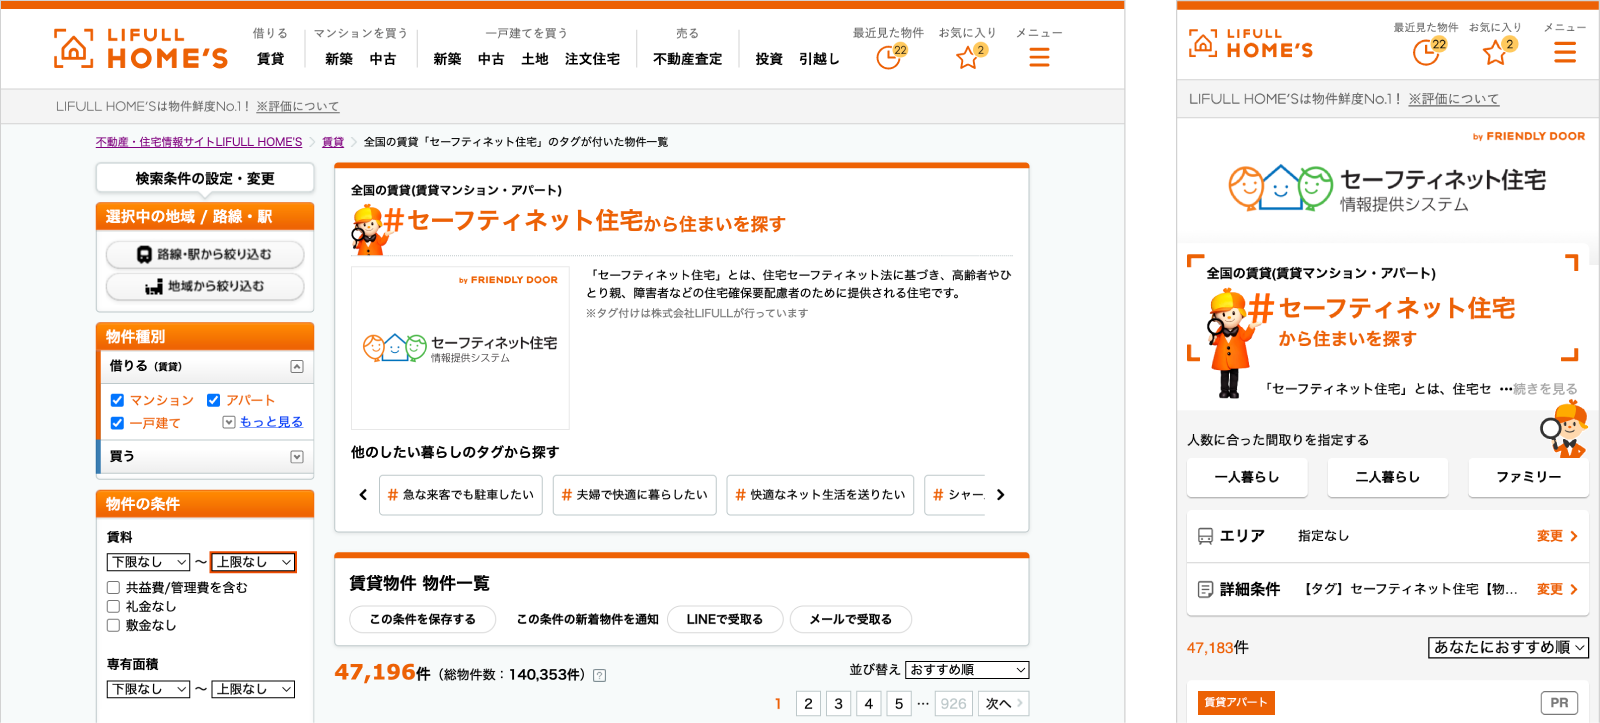
Task: Click the favorites star icon in desktop header
Action: (967, 57)
